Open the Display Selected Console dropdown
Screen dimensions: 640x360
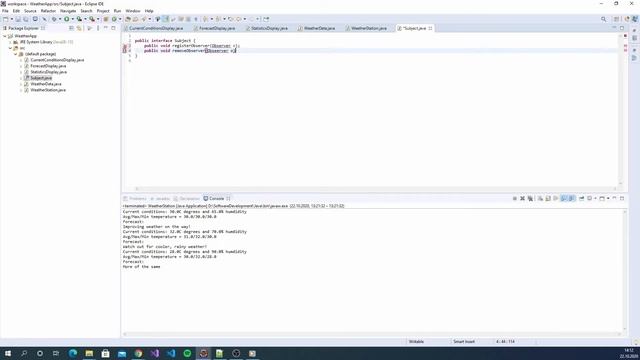pyautogui.click(x=595, y=198)
